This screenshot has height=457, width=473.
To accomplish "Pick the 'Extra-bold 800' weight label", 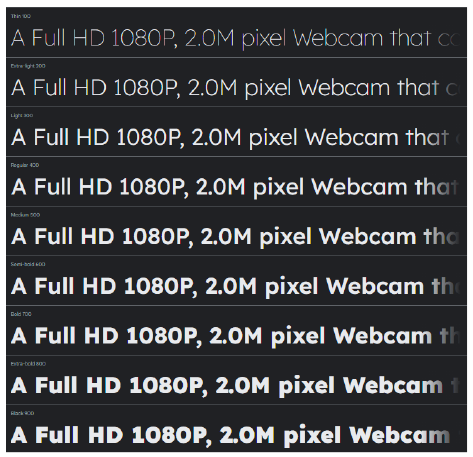I will [28, 364].
